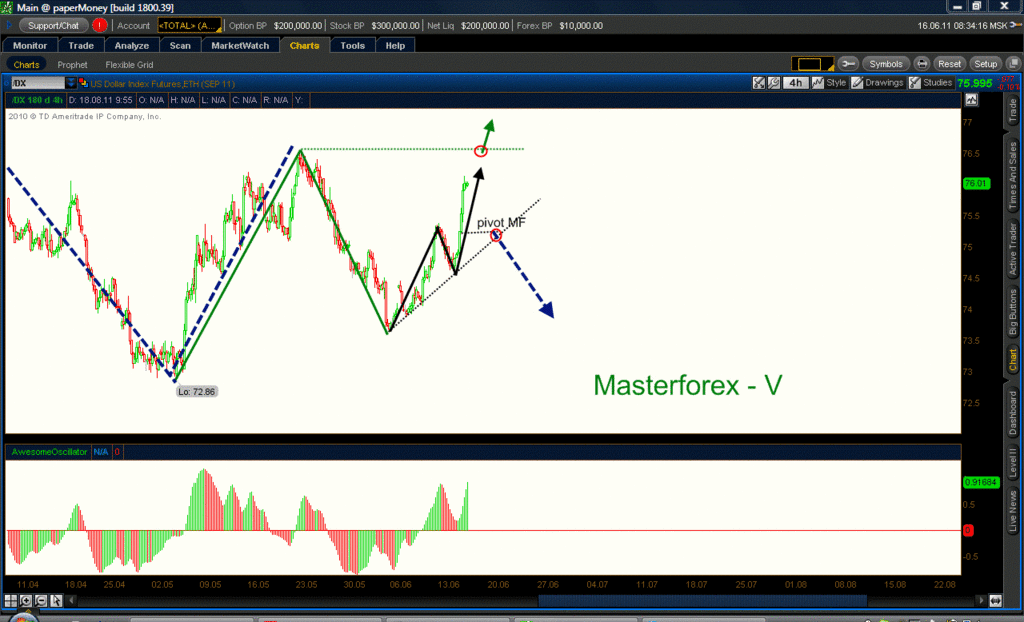Click the Reset button
Viewport: 1024px width, 622px height.
tap(949, 64)
